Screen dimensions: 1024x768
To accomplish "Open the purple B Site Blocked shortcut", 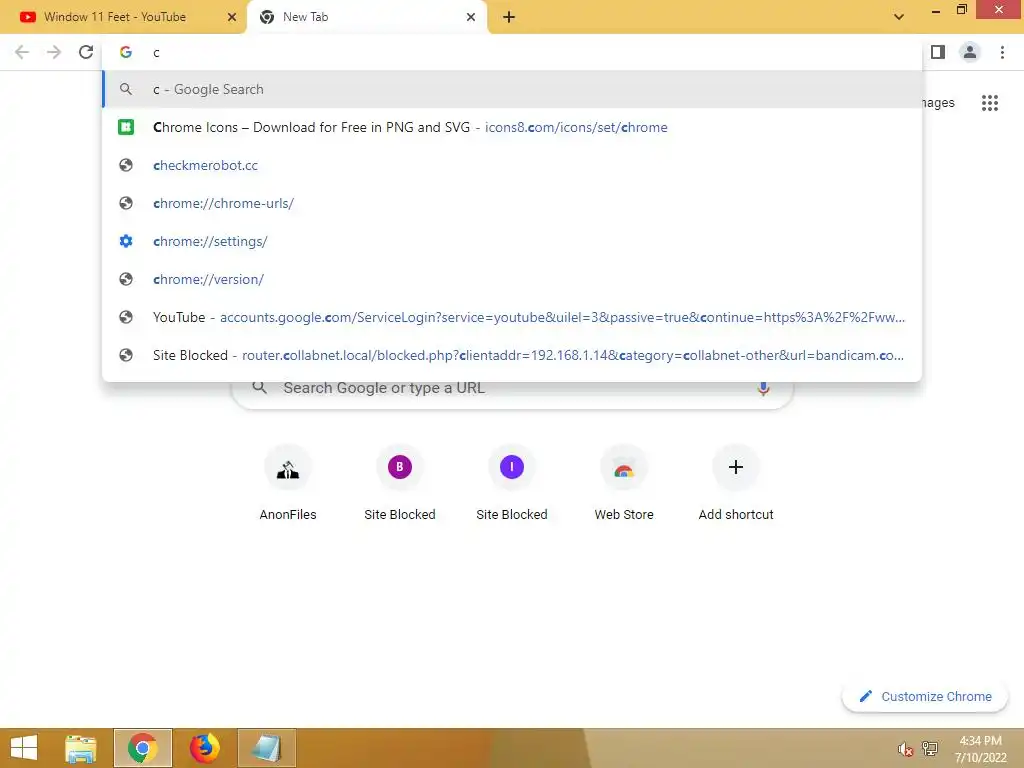I will click(400, 483).
